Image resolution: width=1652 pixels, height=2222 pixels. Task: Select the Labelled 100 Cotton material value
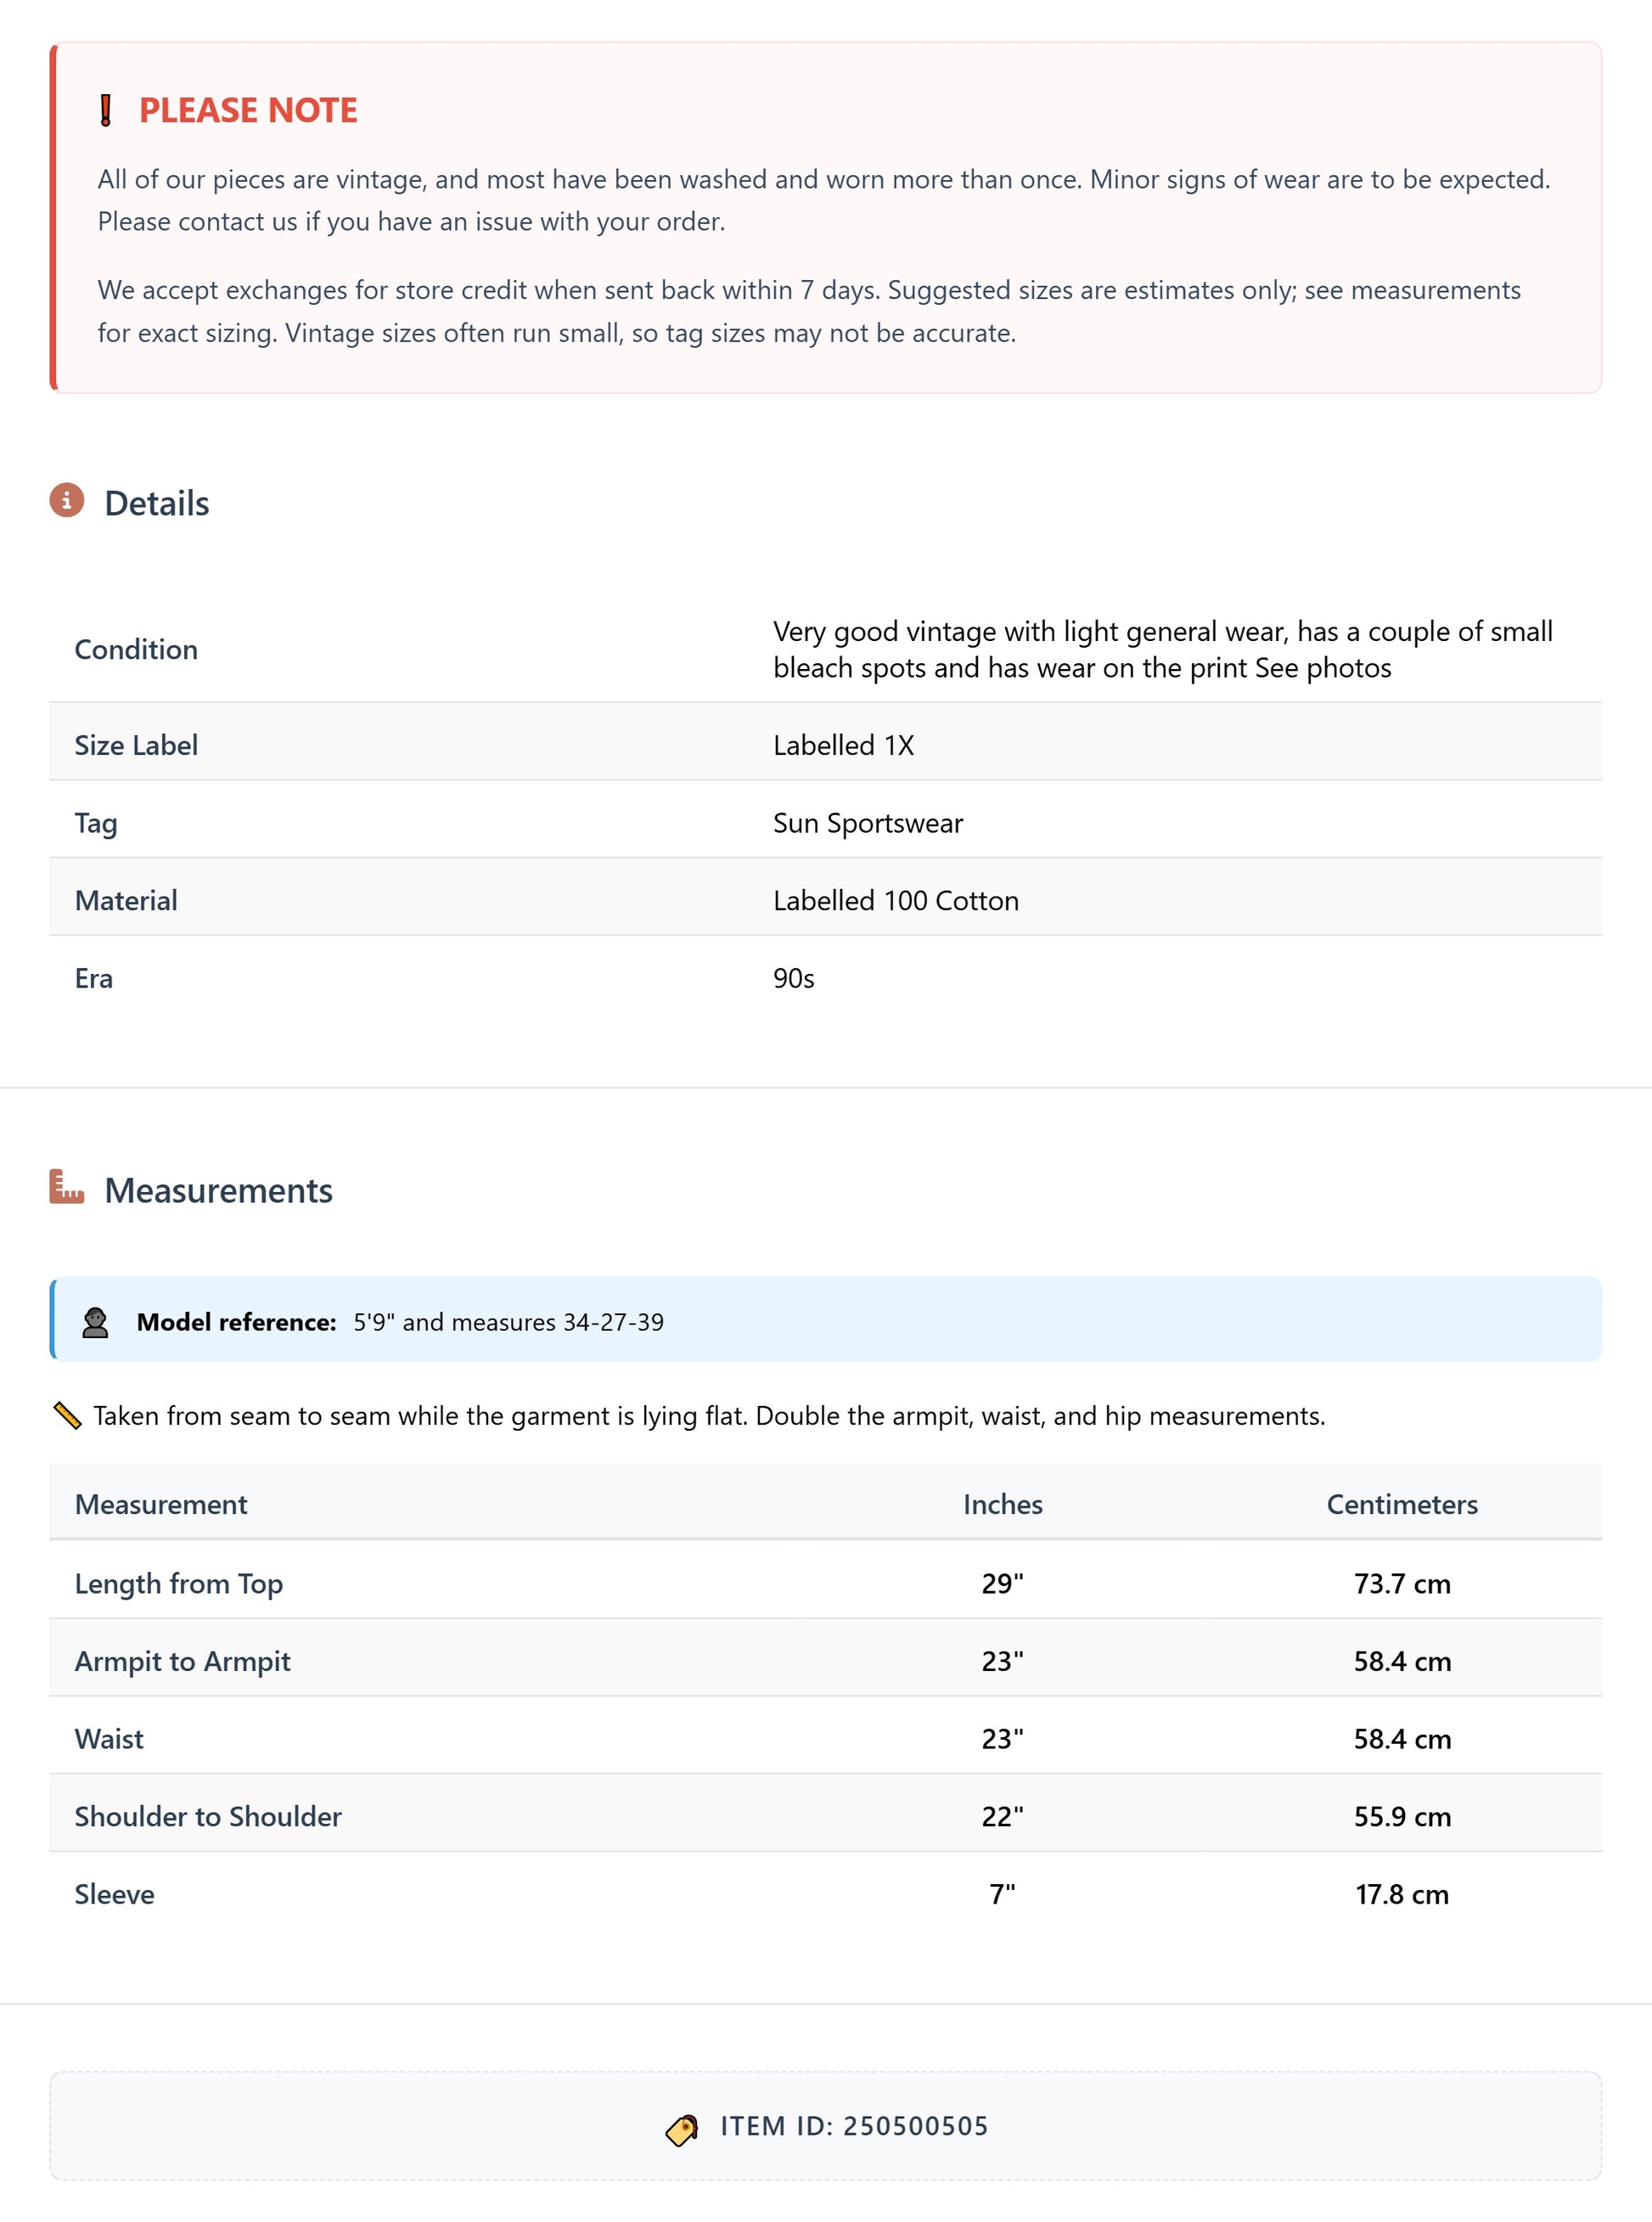pos(895,901)
